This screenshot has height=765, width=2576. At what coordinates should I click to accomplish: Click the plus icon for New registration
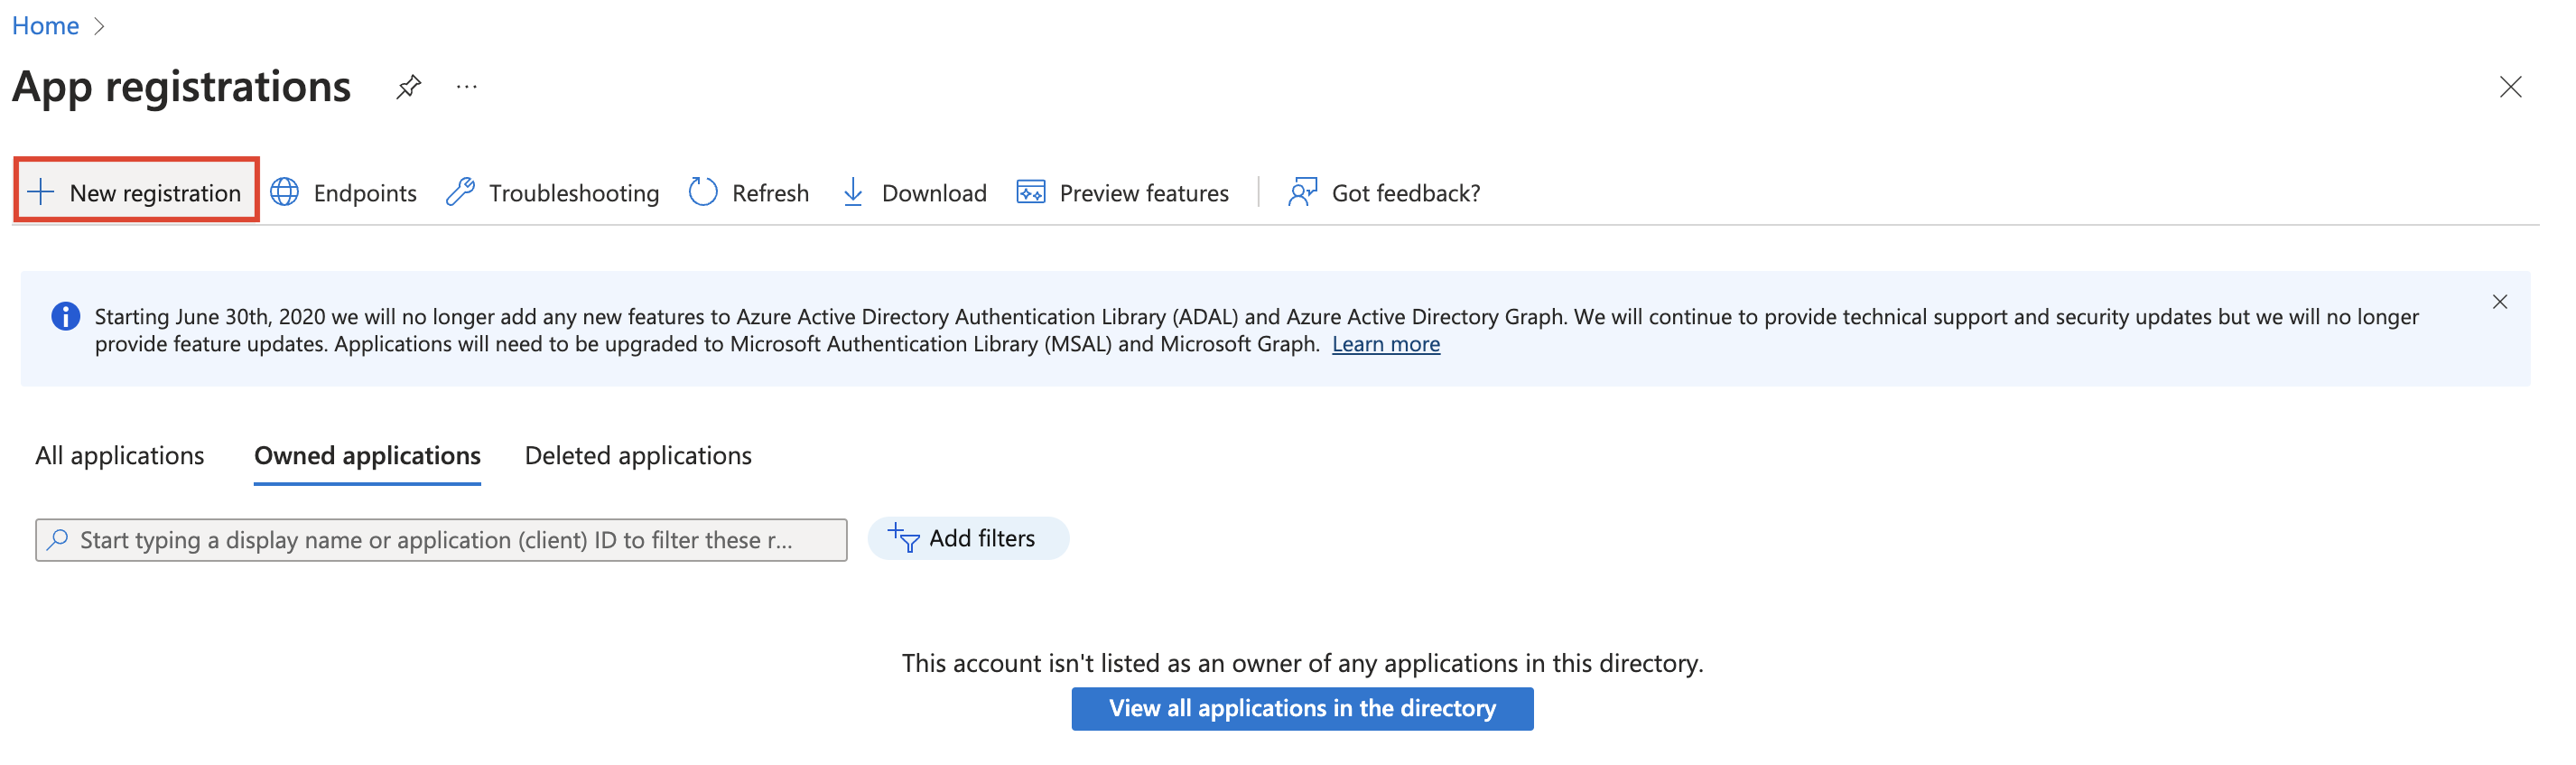click(40, 192)
